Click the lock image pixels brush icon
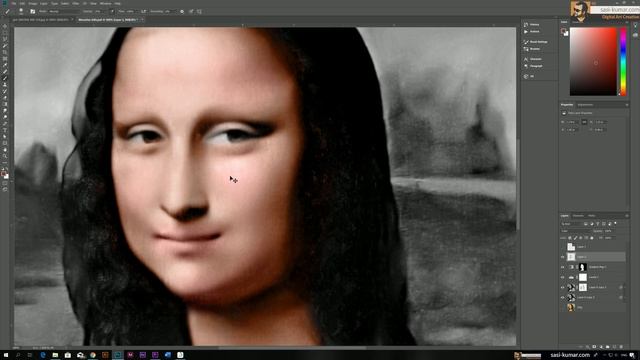Image resolution: width=640 pixels, height=360 pixels. coord(575,238)
